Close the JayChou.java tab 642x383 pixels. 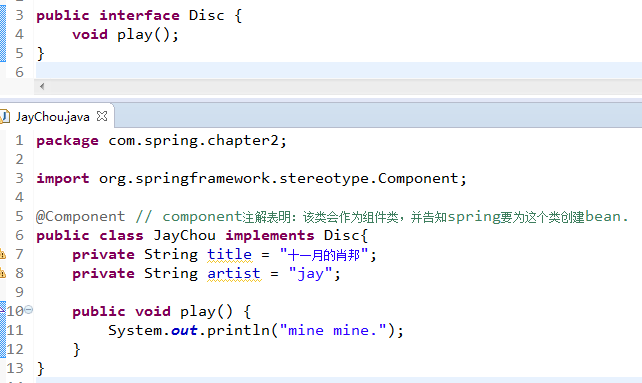click(x=102, y=116)
